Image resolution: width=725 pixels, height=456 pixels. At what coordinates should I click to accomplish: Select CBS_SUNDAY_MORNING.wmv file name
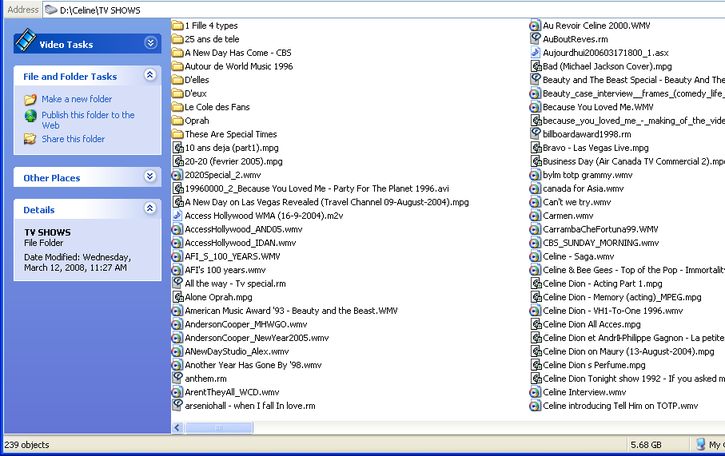601,243
